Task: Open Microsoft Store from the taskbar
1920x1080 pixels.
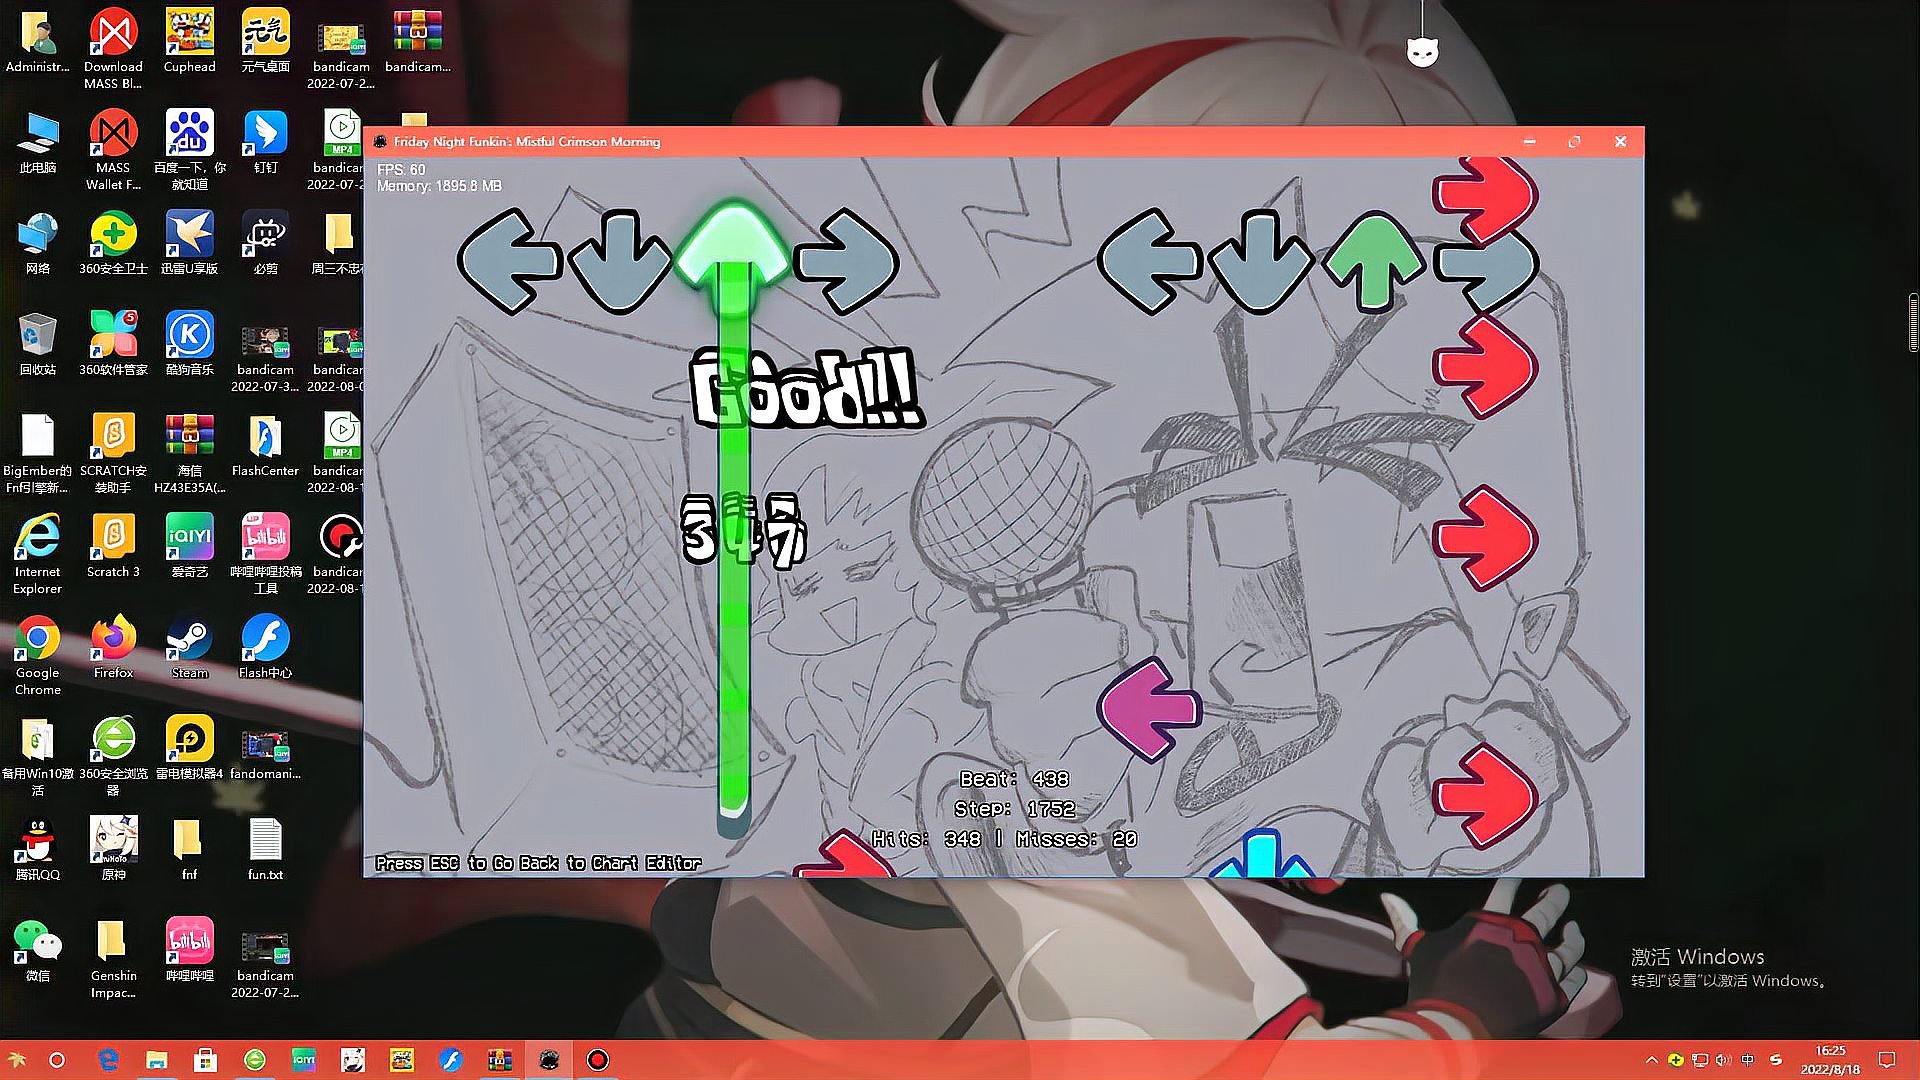Action: (206, 1060)
